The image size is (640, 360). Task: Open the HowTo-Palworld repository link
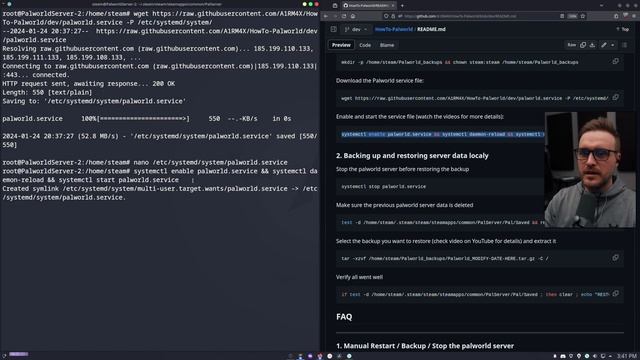pos(393,29)
